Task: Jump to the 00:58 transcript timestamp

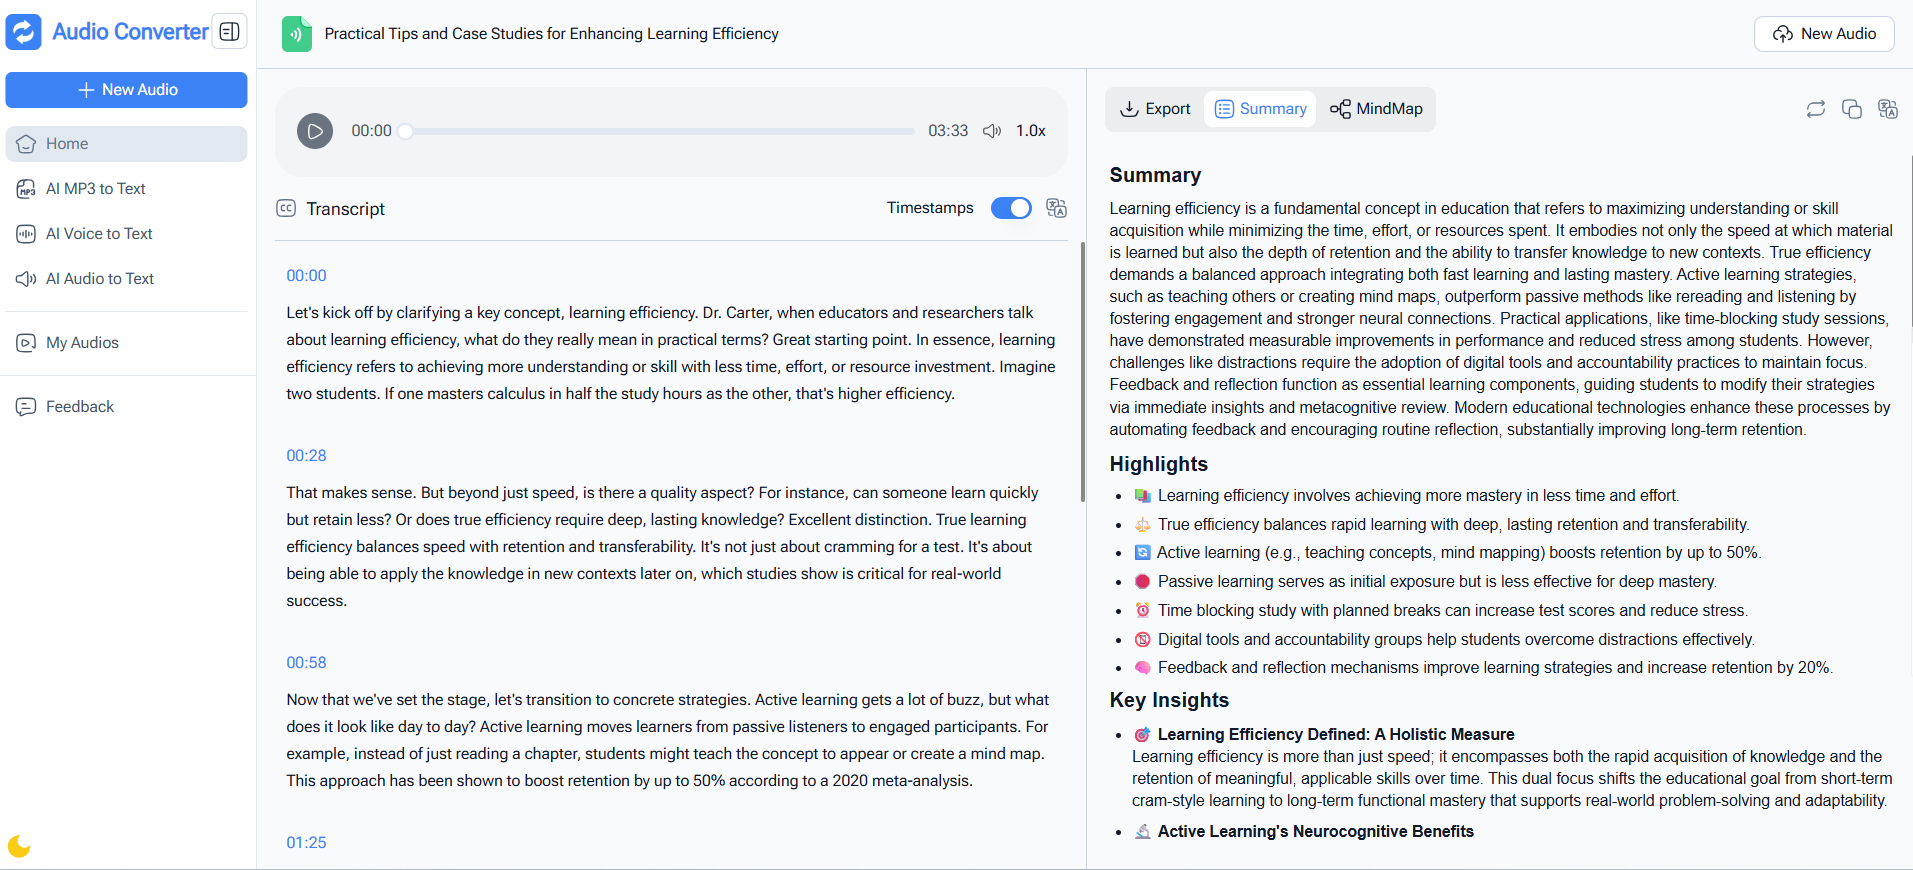Action: point(306,662)
